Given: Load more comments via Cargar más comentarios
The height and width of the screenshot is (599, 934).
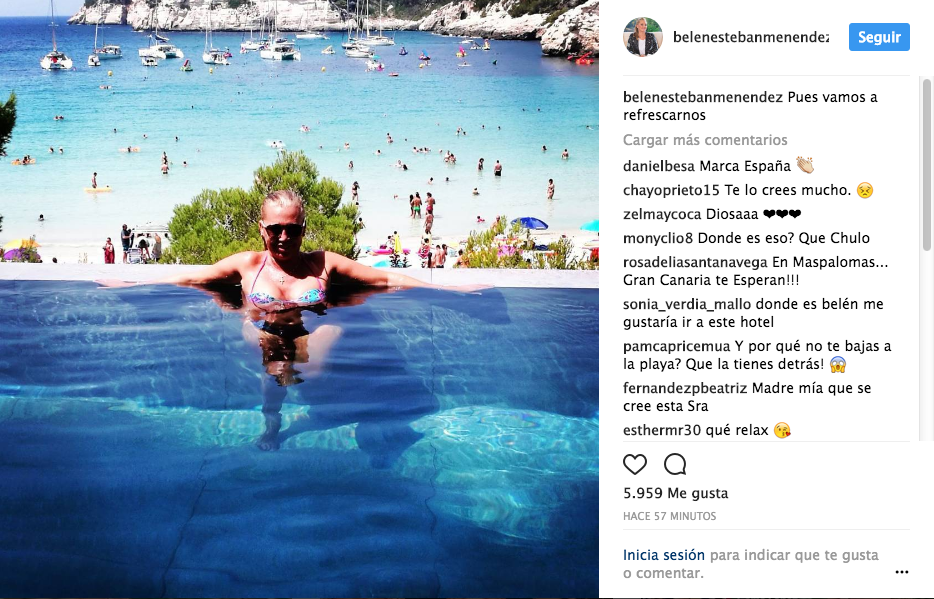Looking at the screenshot, I should [705, 140].
